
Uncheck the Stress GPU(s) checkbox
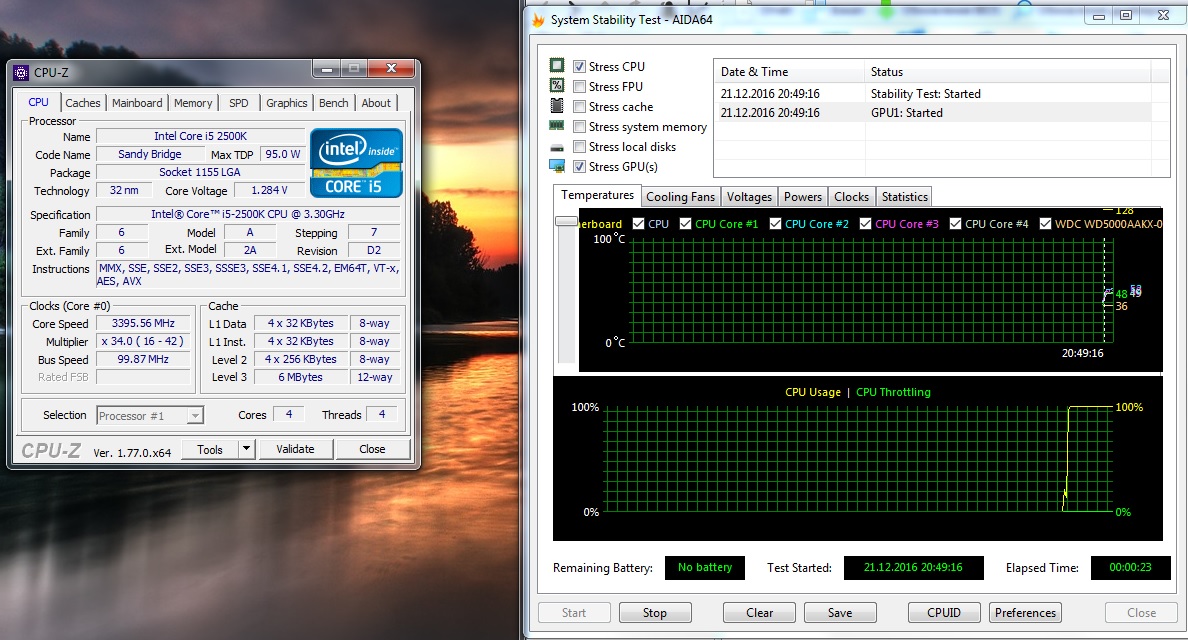[x=580, y=167]
